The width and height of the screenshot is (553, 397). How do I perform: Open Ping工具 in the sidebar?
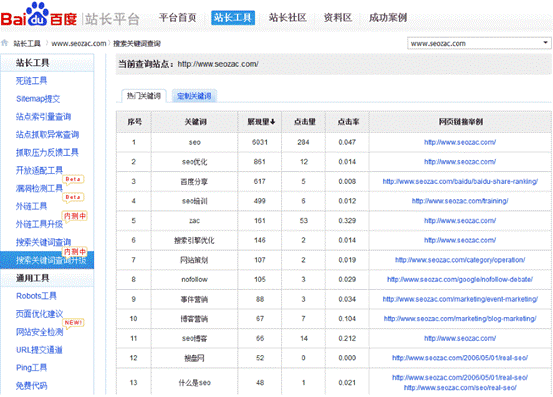coord(31,368)
